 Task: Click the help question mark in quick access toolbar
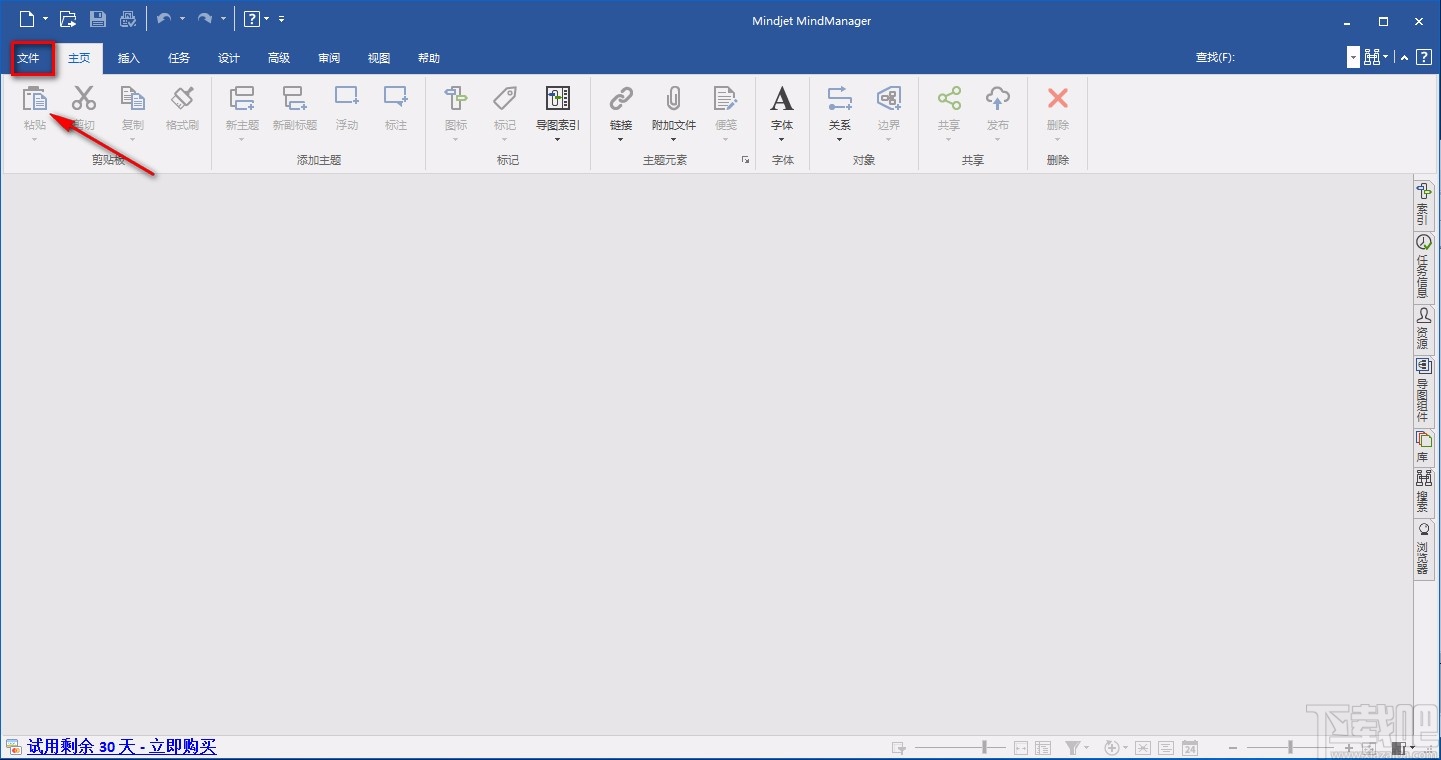pos(252,19)
